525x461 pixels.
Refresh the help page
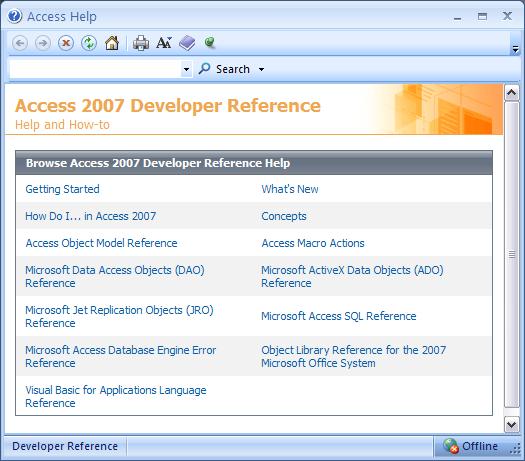coord(89,43)
